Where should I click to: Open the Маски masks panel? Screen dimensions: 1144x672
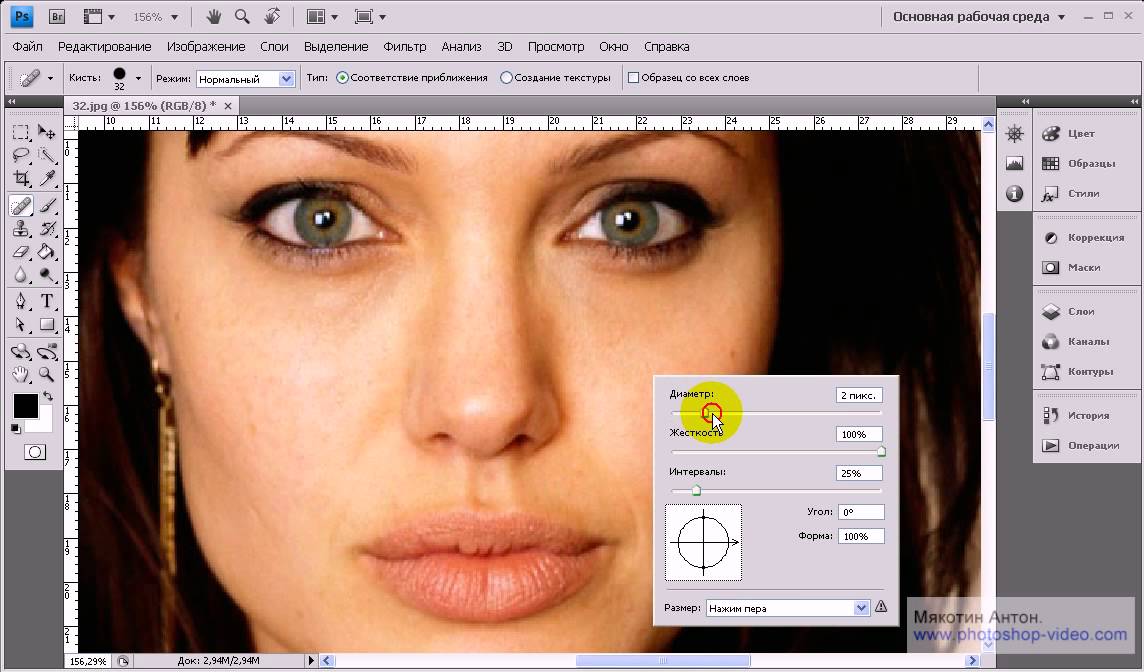coord(1086,267)
